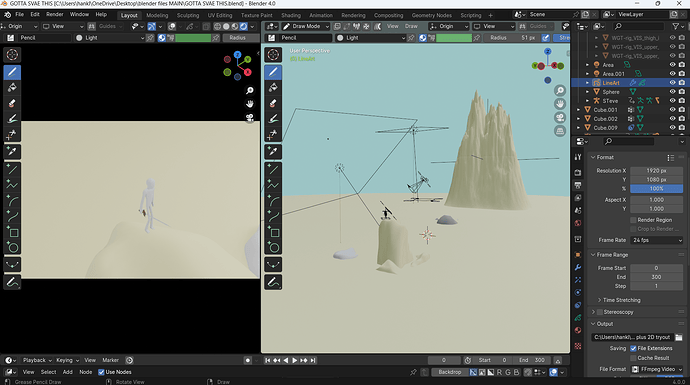The height and width of the screenshot is (385, 690).
Task: Select the Cursor tool in the right viewport
Action: click(273, 55)
